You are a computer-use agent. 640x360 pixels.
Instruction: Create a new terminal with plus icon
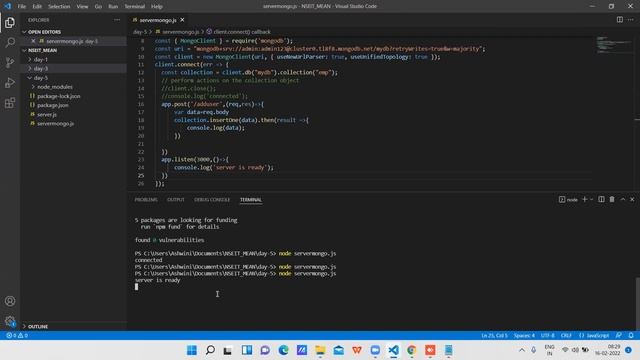click(584, 199)
